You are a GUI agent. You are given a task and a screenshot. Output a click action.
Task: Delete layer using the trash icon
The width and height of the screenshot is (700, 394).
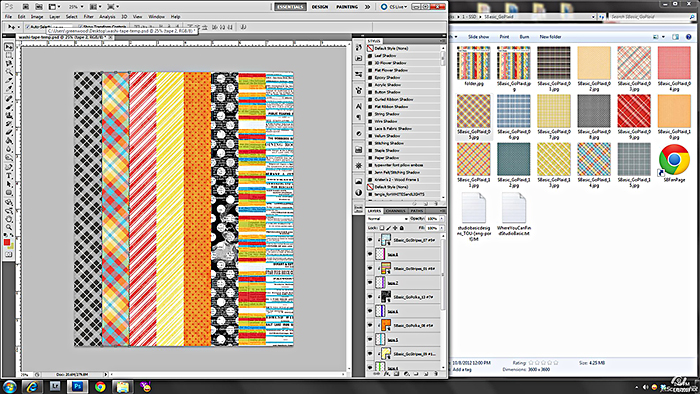click(436, 374)
